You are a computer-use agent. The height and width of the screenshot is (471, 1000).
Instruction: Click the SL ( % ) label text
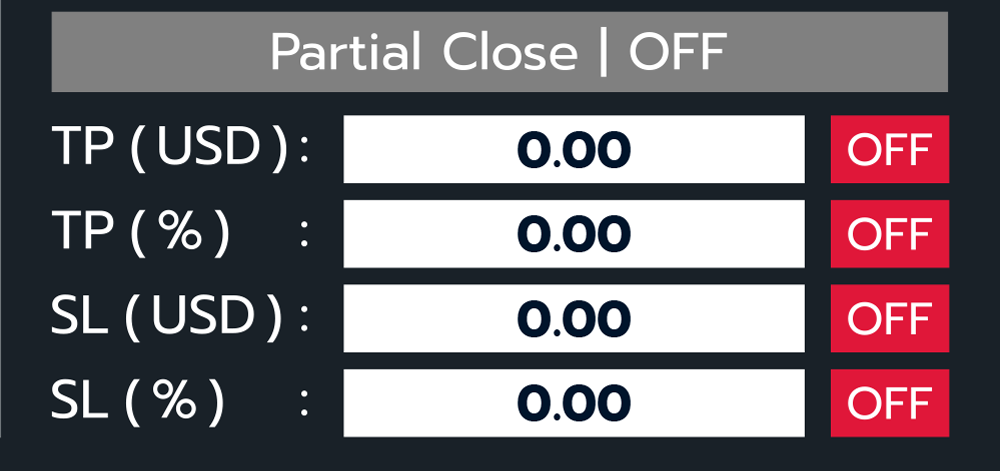click(x=138, y=403)
